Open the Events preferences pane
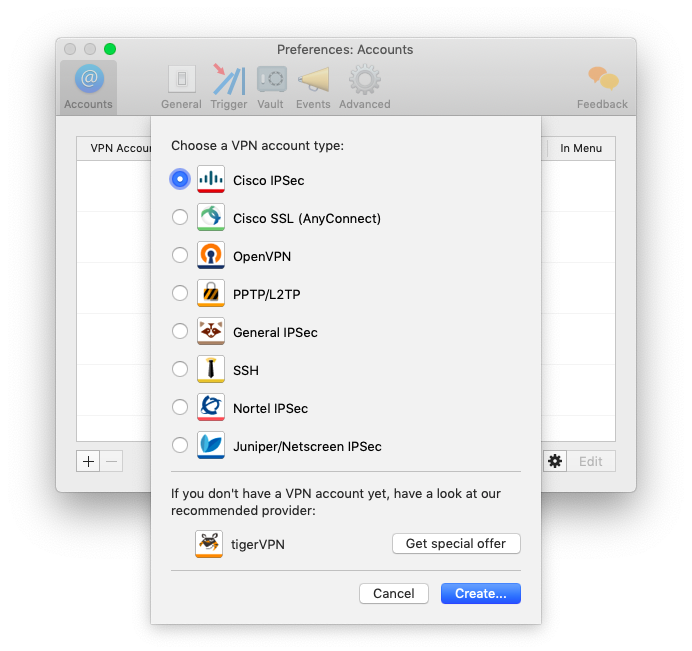Screen dimensions: 692x651 click(x=313, y=87)
